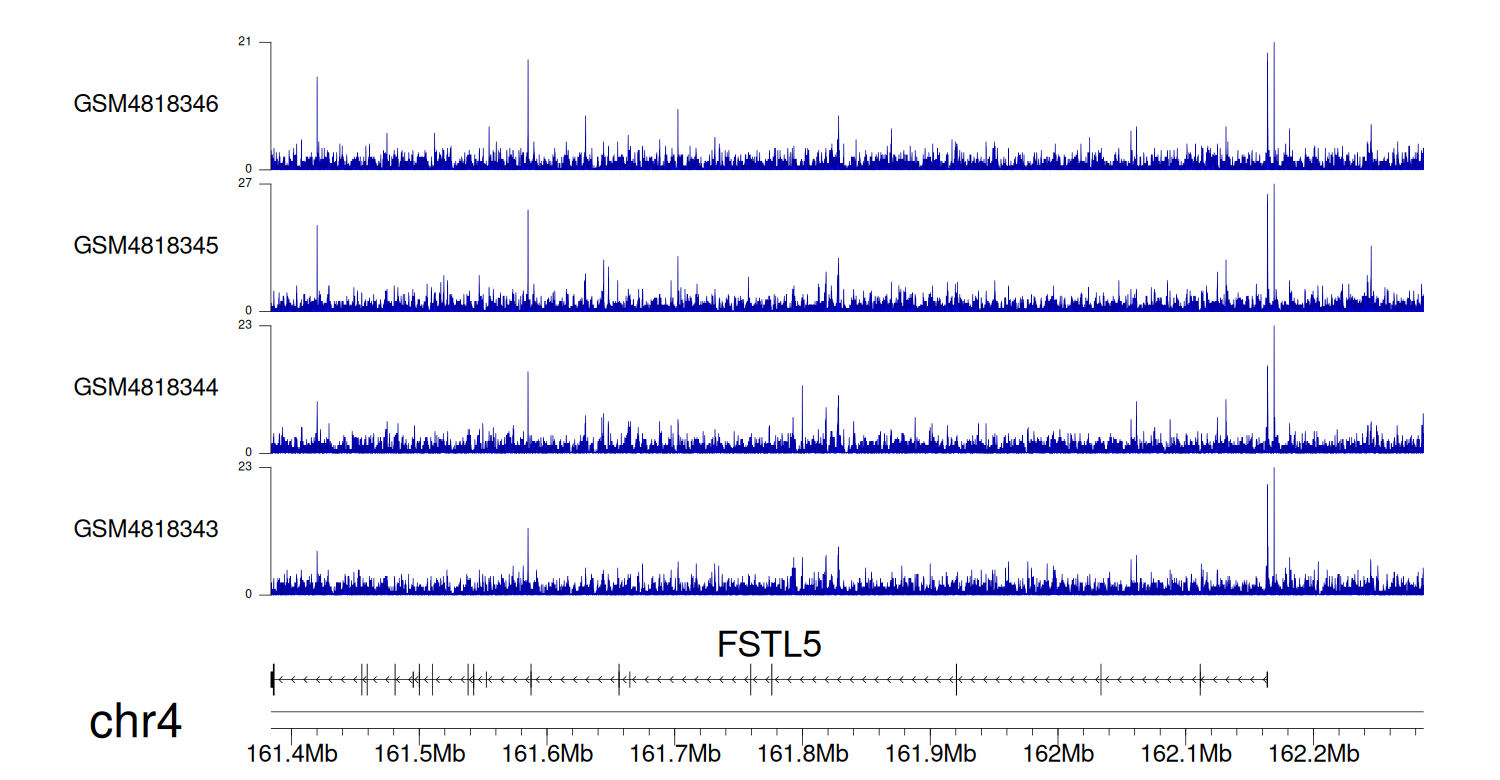The height and width of the screenshot is (780, 1500).
Task: Select the GSM4818343 track name
Action: point(146,528)
